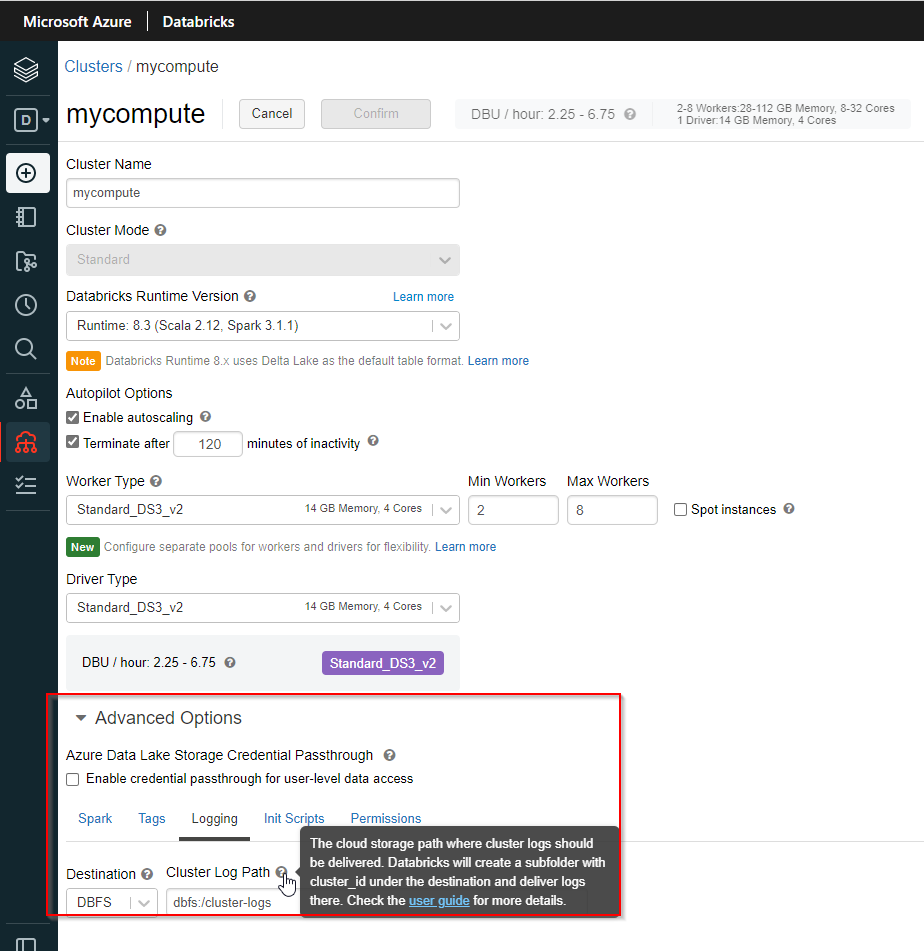Click the bottom sidebar panel toggle icon
Image resolution: width=924 pixels, height=951 pixels.
26,944
